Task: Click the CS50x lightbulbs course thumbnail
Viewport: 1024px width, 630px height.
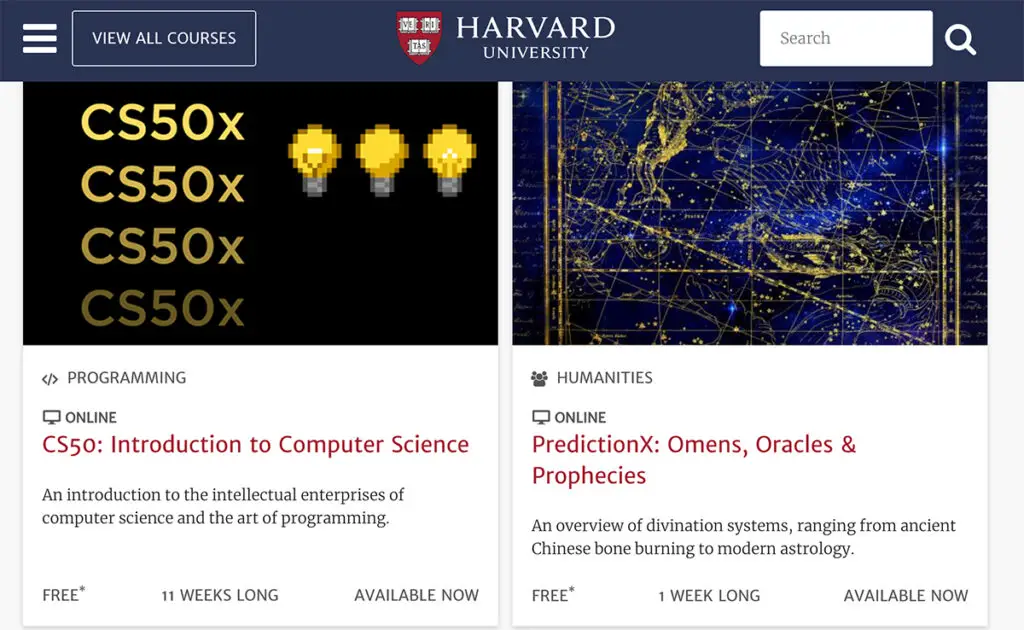Action: pos(260,213)
